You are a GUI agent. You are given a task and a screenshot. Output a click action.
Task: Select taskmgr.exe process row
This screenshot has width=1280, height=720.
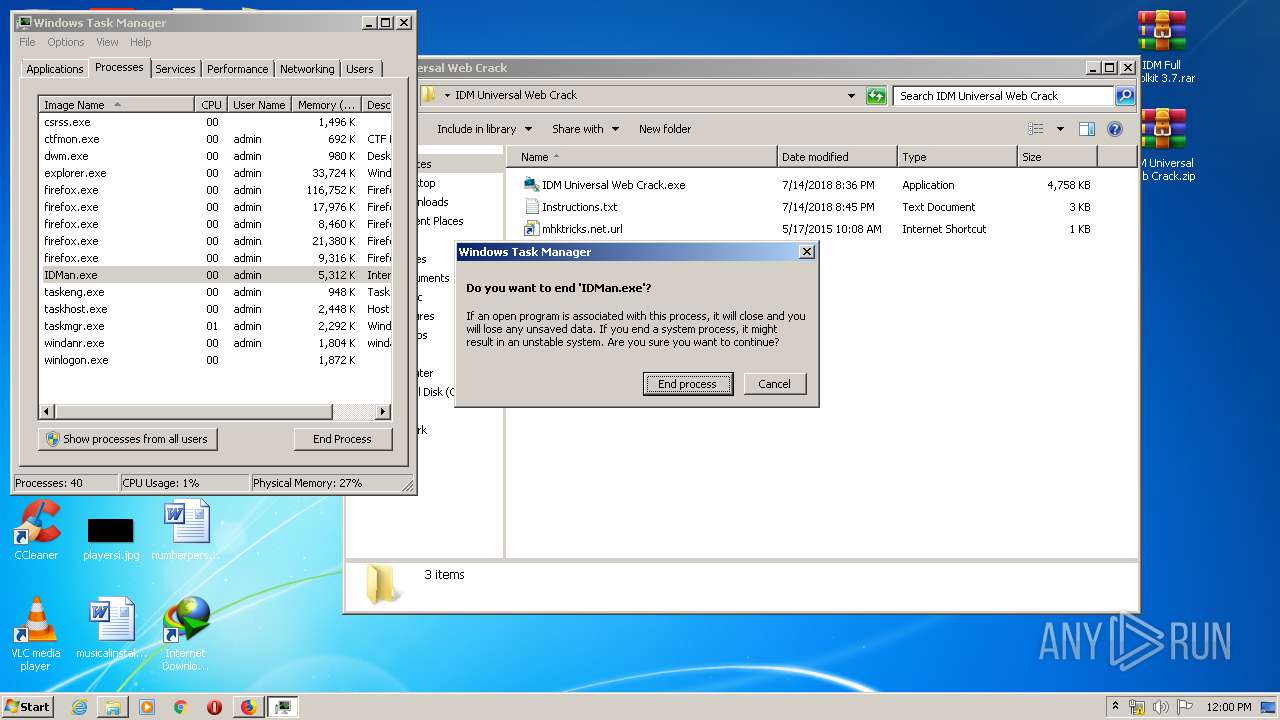(x=215, y=326)
